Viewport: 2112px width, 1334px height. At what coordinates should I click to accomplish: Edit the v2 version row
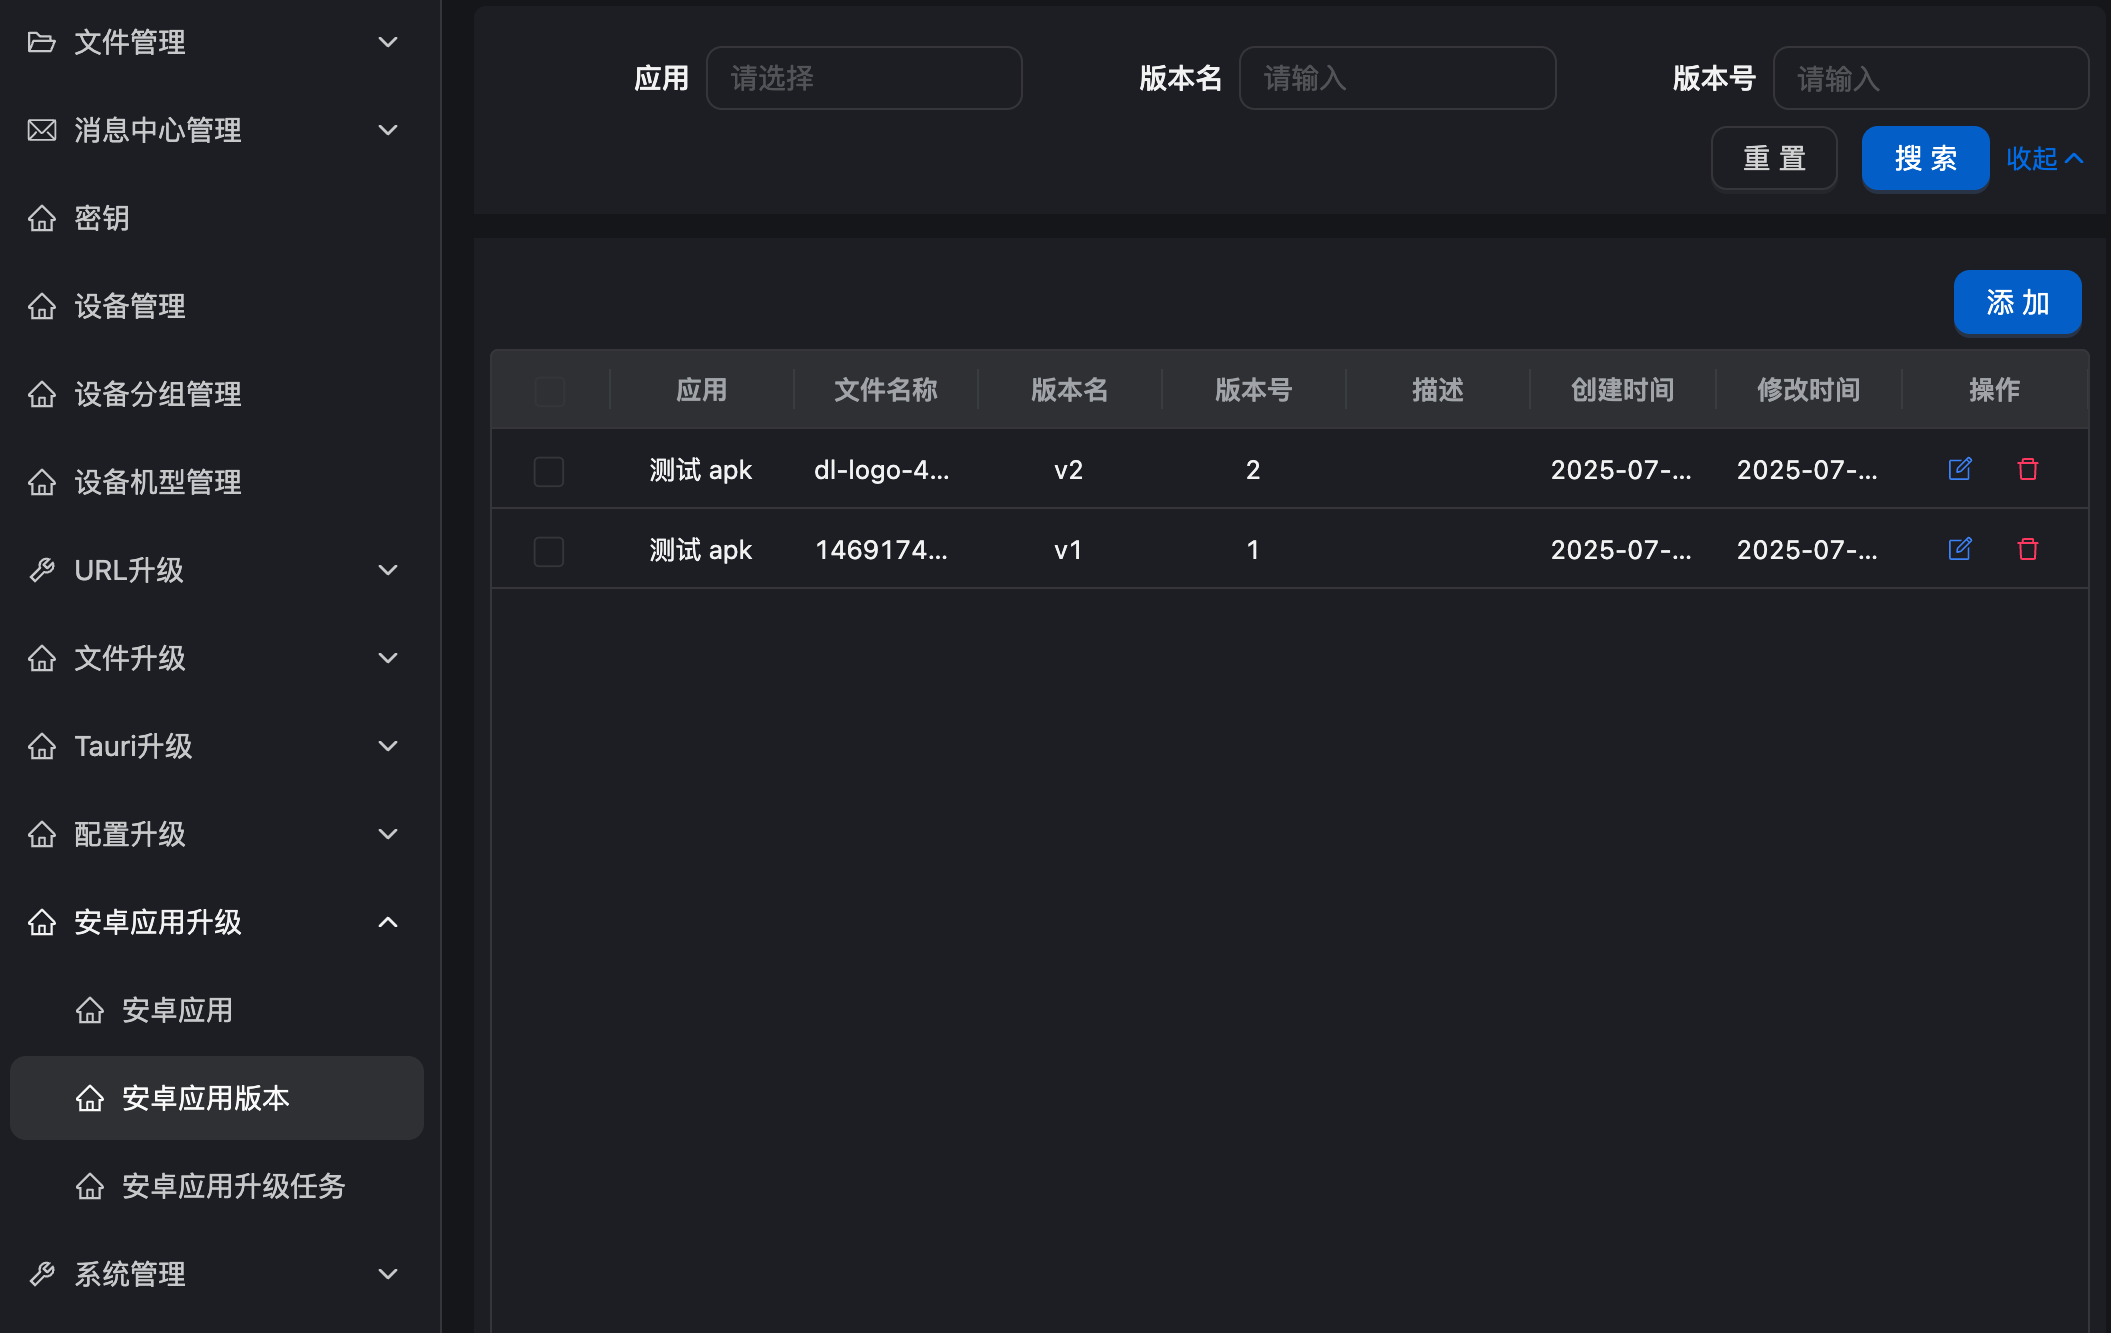[x=1960, y=469]
